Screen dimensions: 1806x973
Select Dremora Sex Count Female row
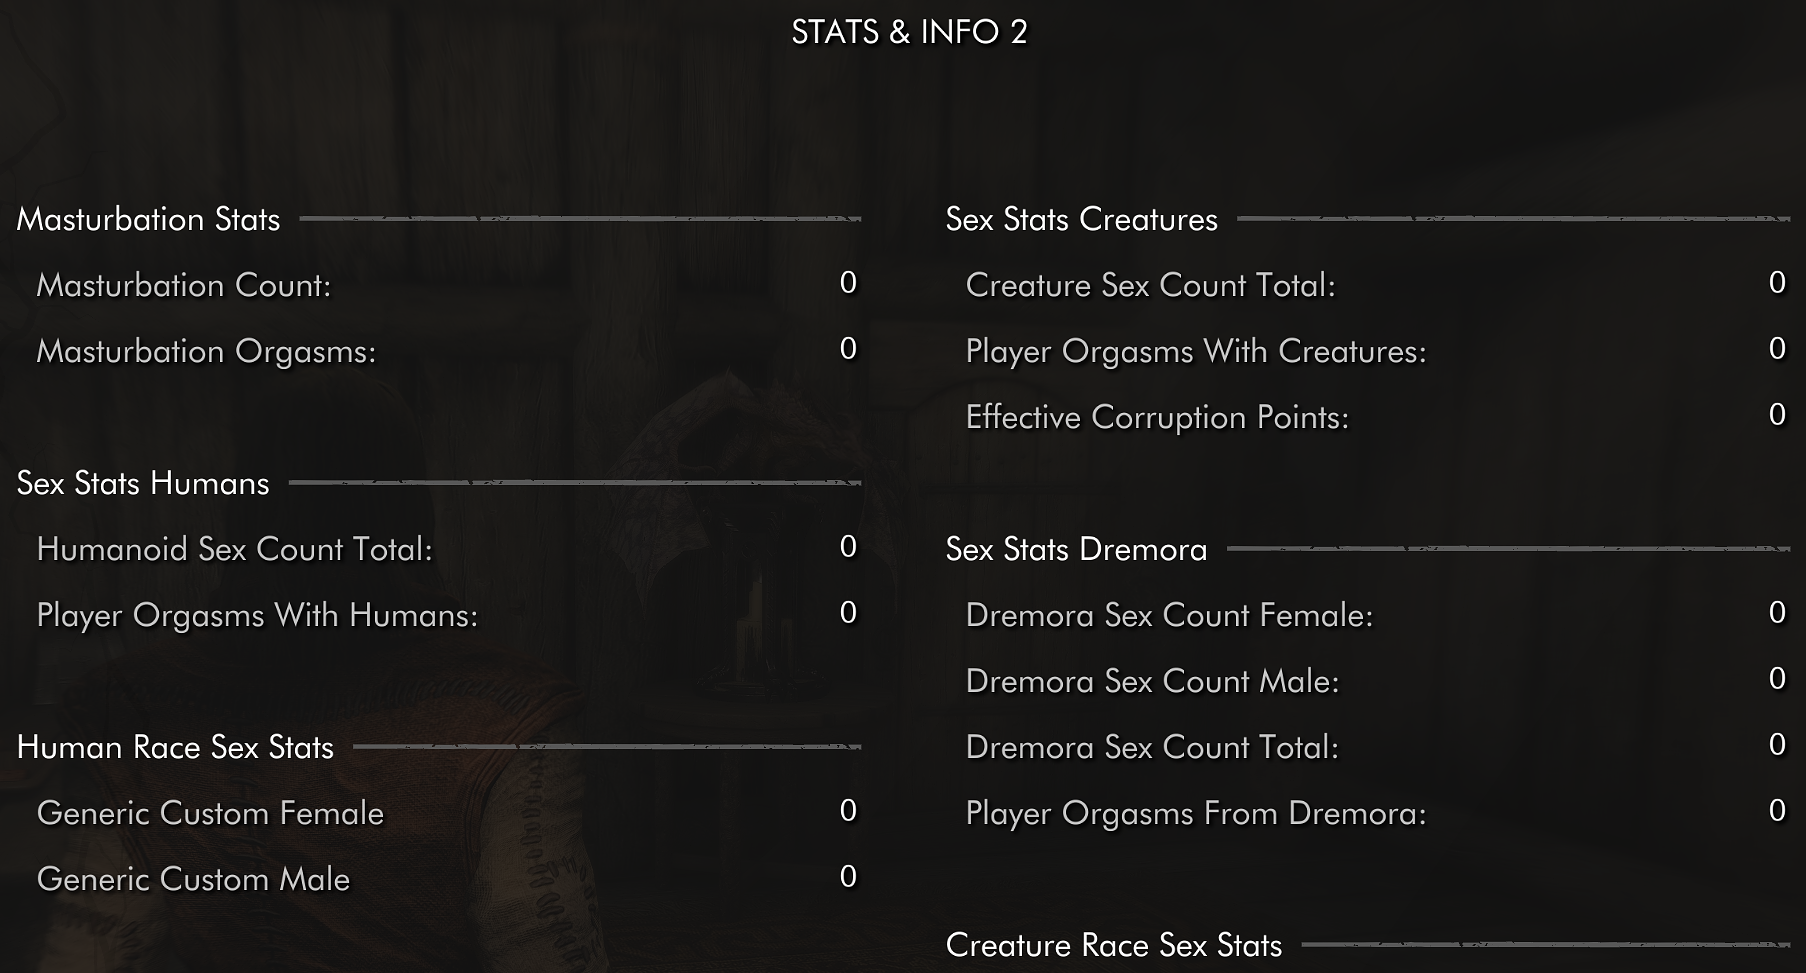coord(1375,615)
